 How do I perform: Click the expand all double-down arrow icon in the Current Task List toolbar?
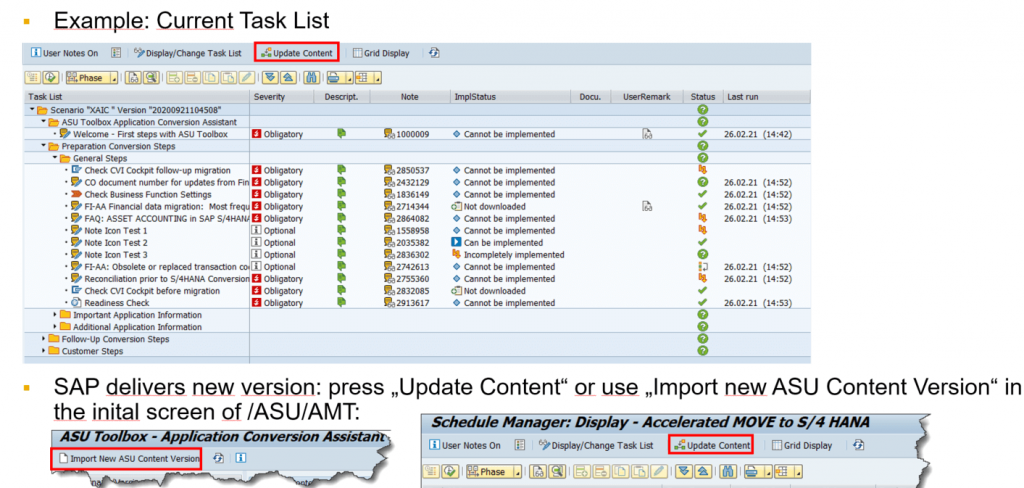tap(269, 78)
